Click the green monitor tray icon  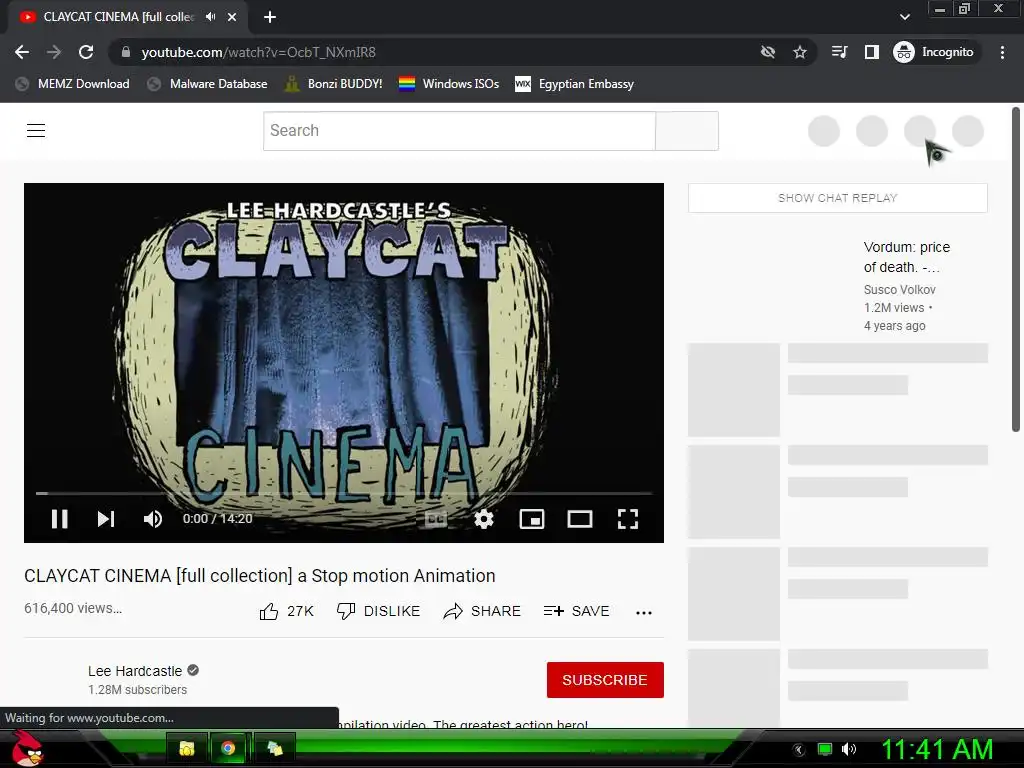[825, 749]
